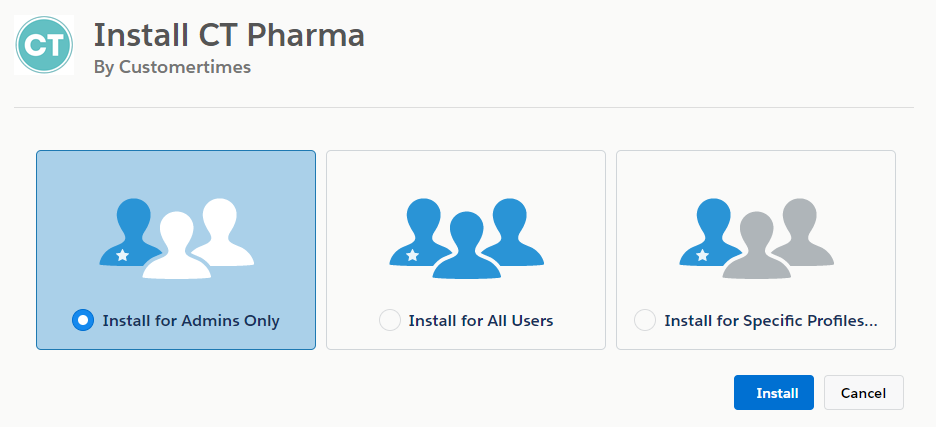
Task: Cancel the package installation
Action: pos(863,393)
